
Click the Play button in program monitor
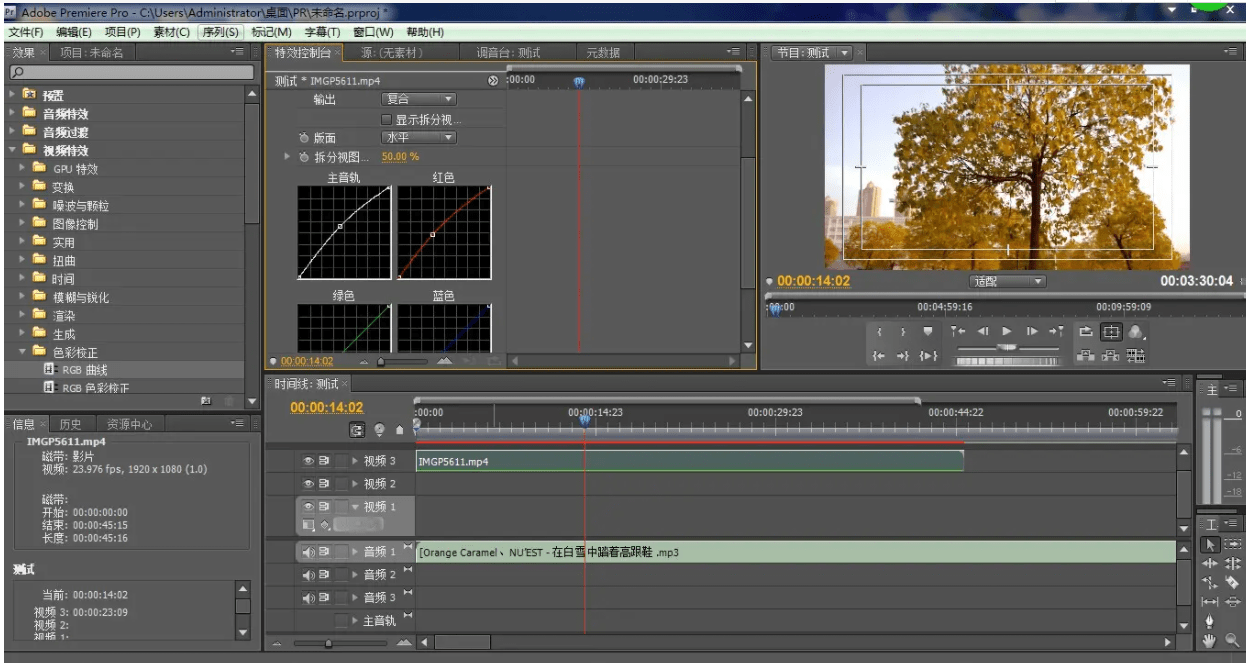tap(1006, 331)
